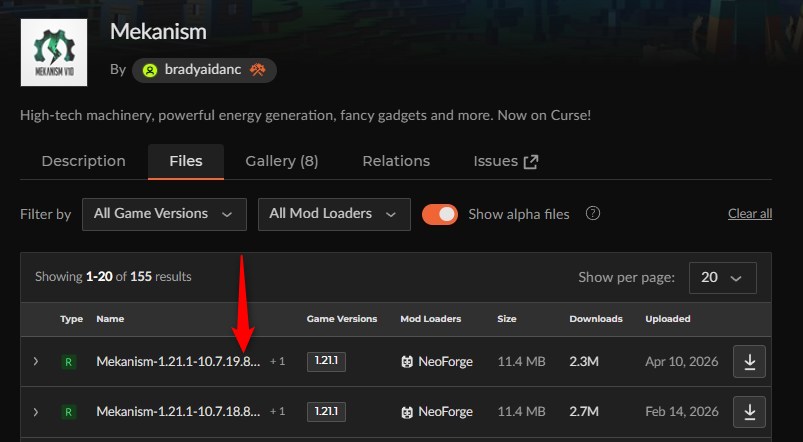This screenshot has width=803, height=442.
Task: Open the All Game Versions dropdown
Action: pyautogui.click(x=164, y=214)
